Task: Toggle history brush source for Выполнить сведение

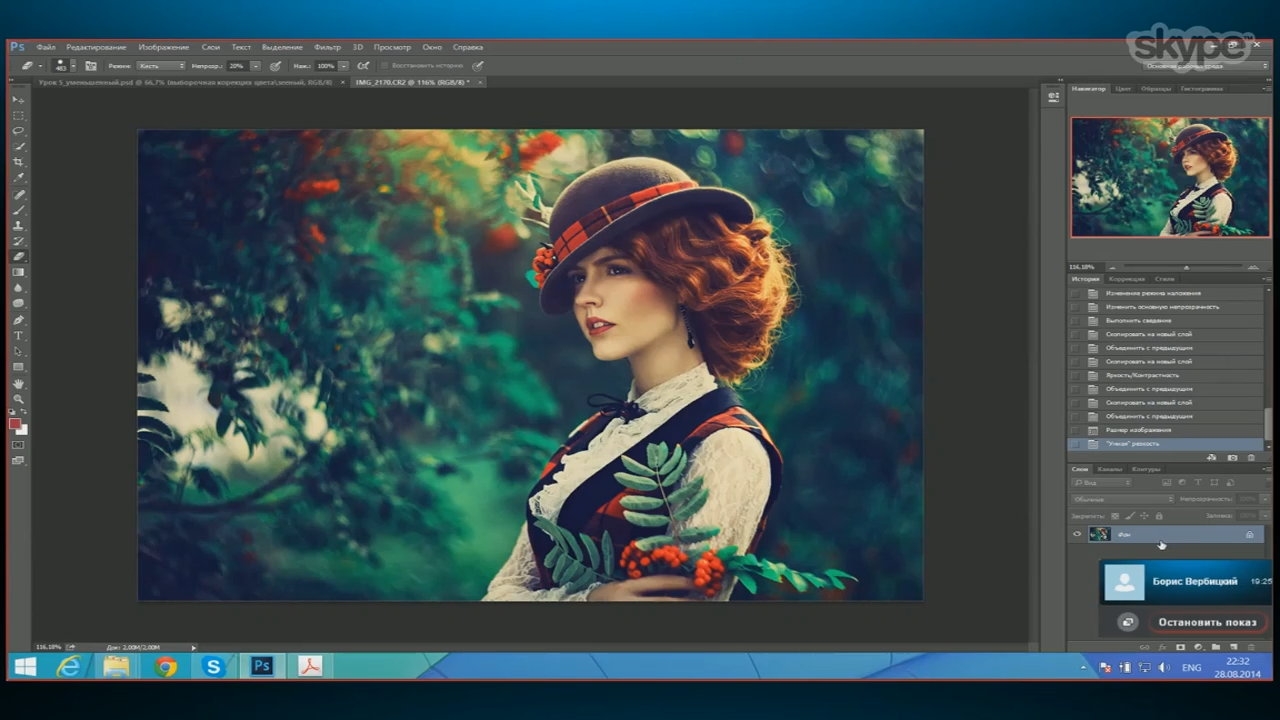Action: point(1076,320)
